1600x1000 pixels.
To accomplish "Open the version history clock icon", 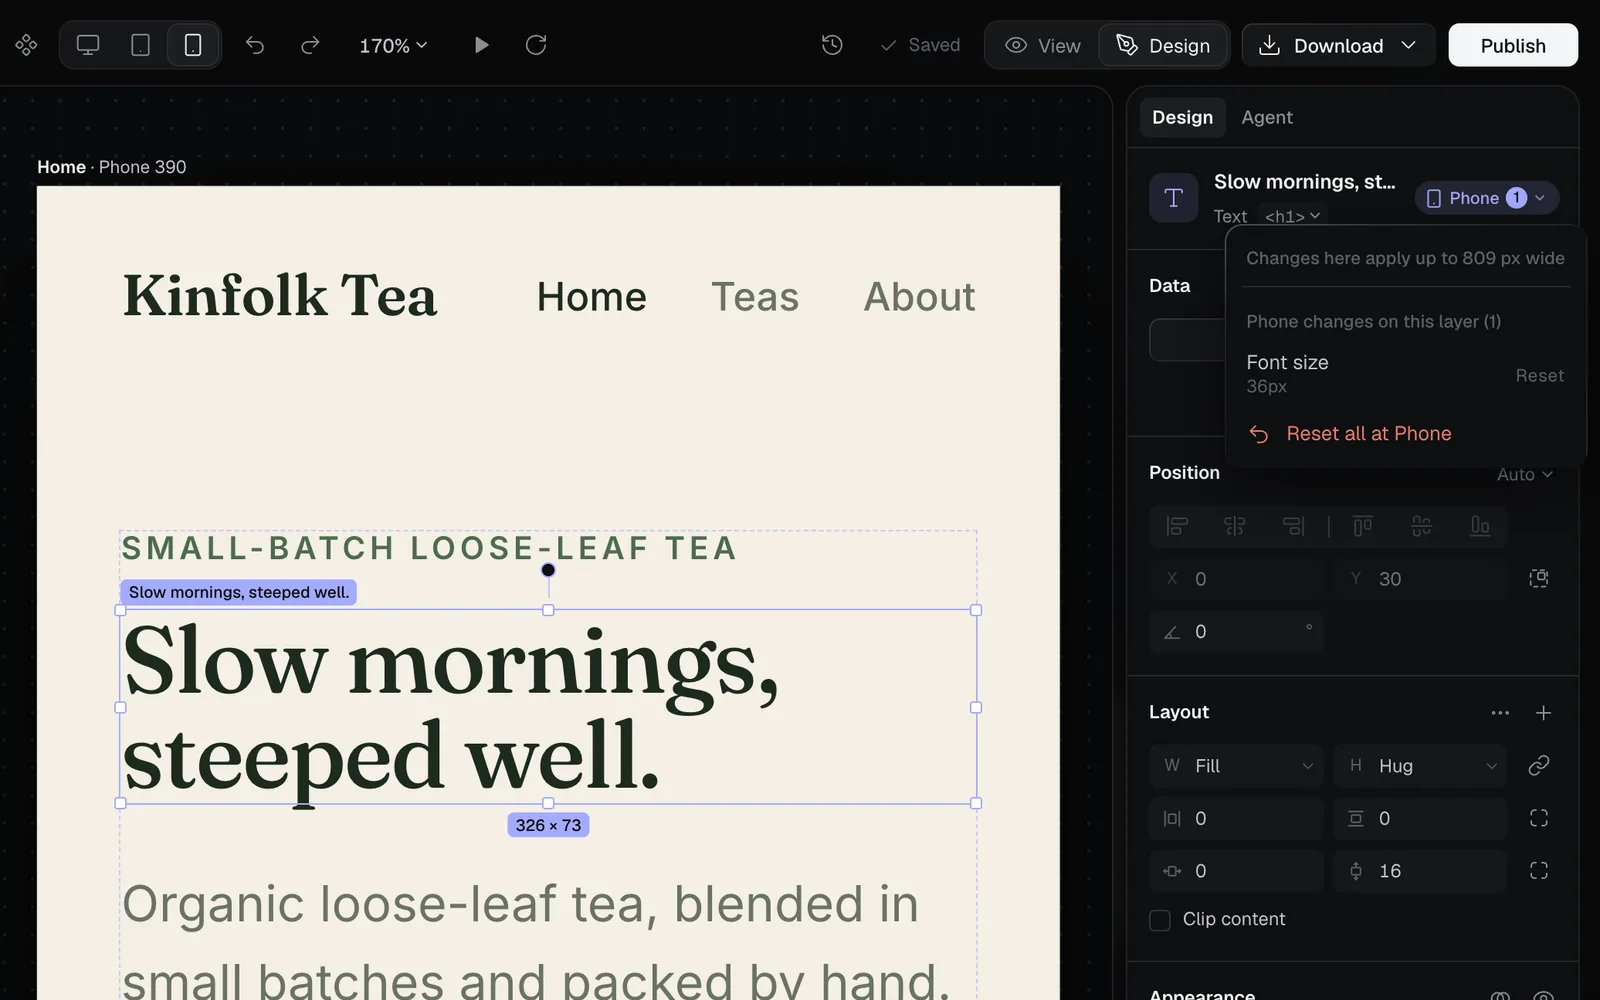I will (832, 45).
